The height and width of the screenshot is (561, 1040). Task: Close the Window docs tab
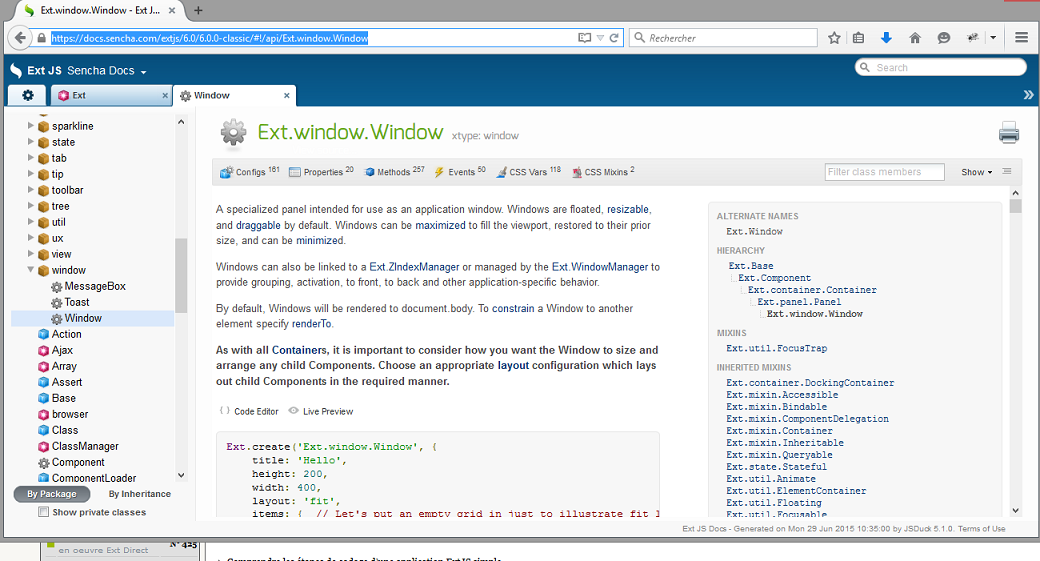[287, 95]
